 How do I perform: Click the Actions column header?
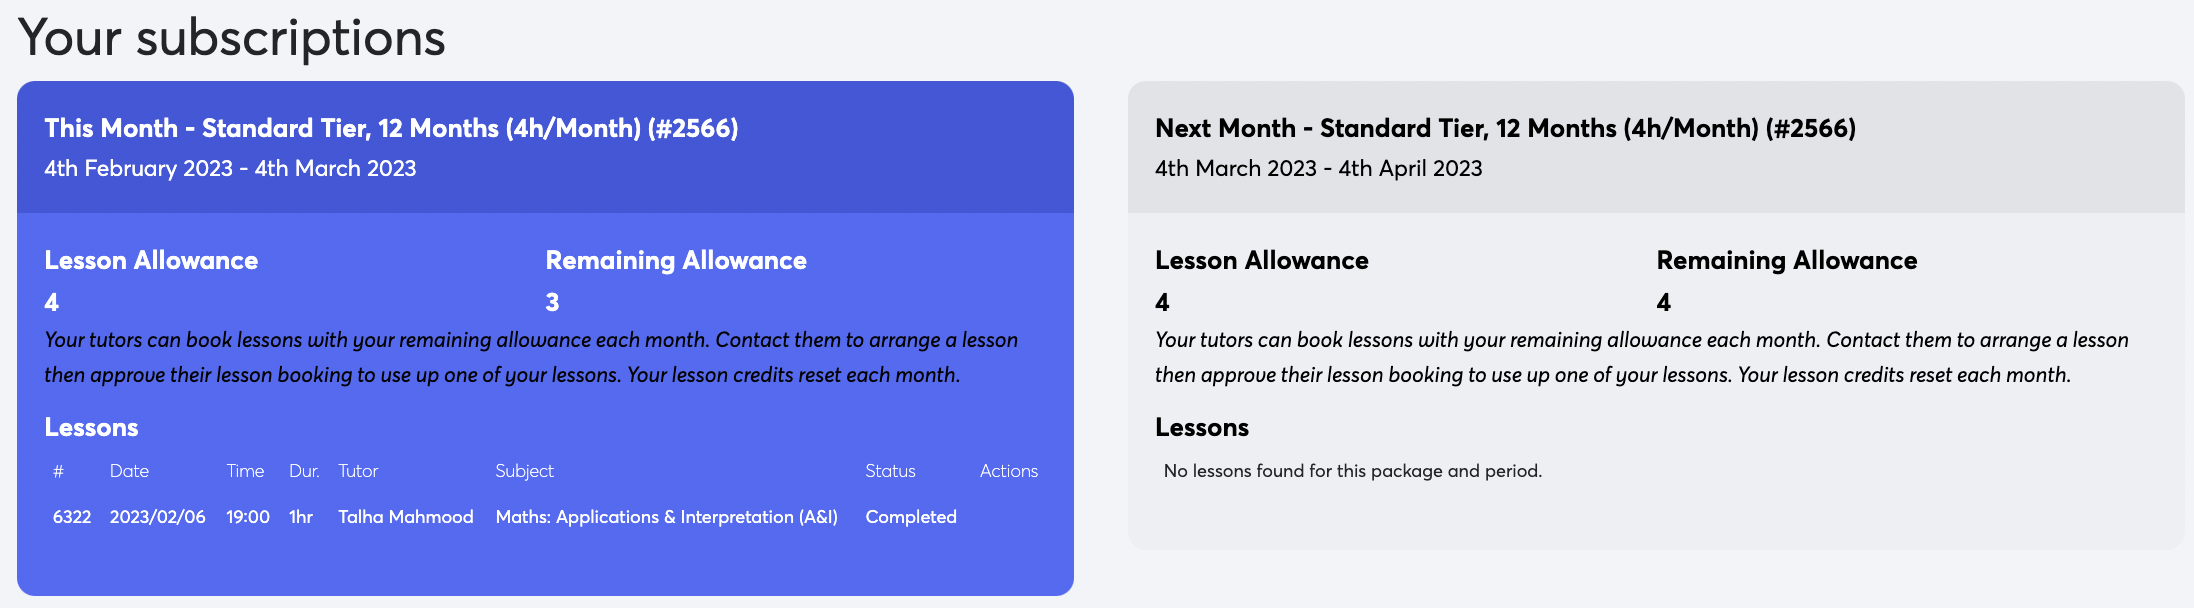(1008, 471)
